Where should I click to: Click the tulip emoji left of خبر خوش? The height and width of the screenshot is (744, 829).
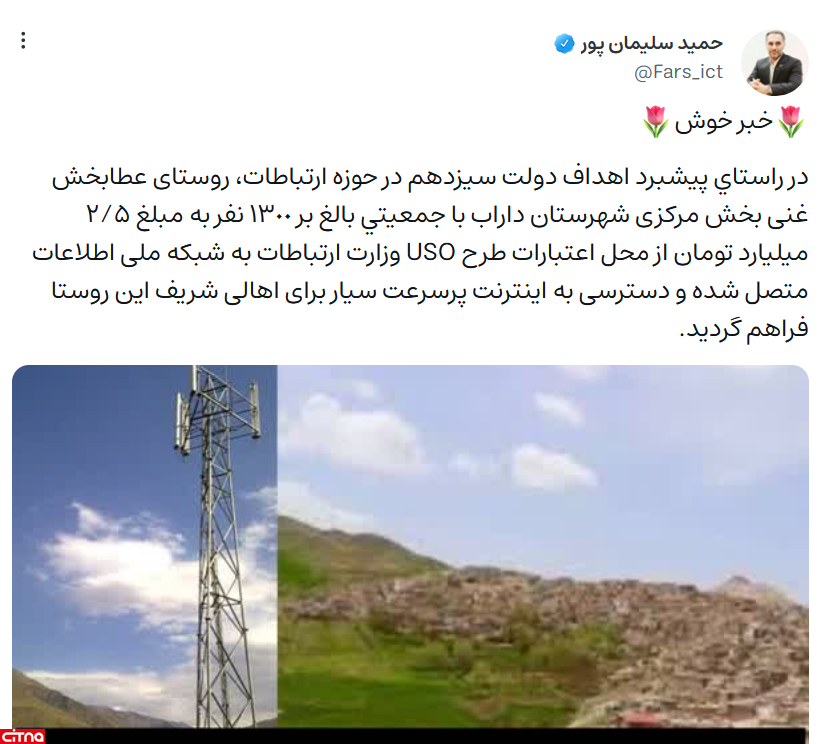click(x=656, y=121)
